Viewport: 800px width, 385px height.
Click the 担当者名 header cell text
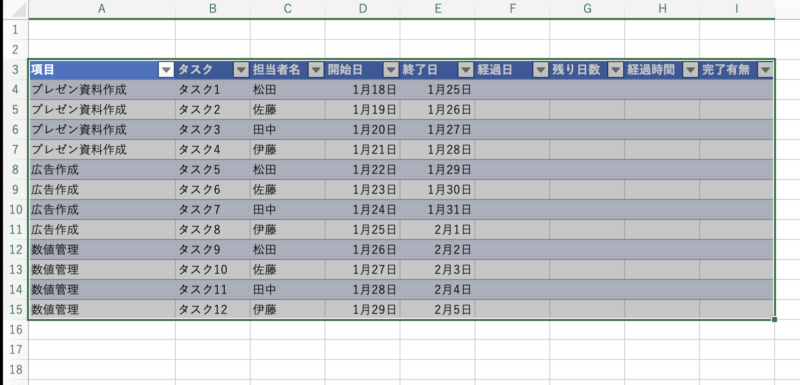click(x=276, y=70)
